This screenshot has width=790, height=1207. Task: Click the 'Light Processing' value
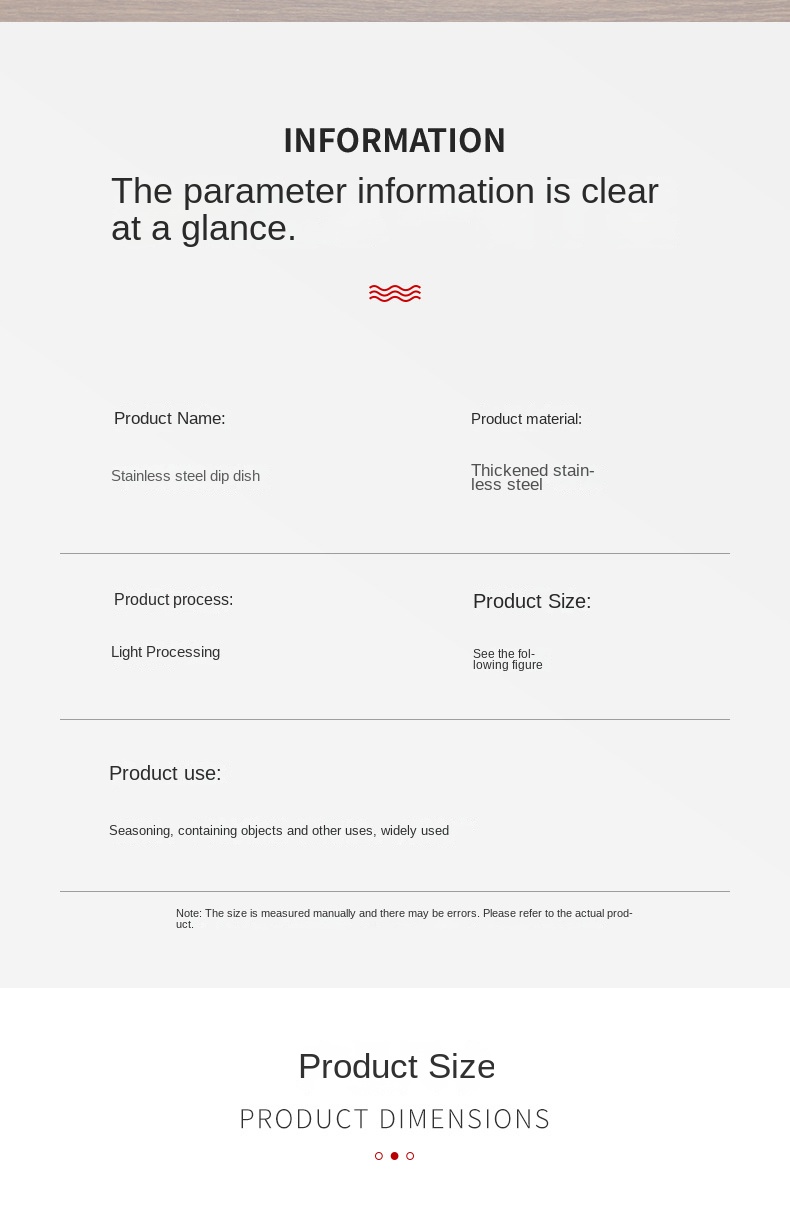[x=165, y=652]
